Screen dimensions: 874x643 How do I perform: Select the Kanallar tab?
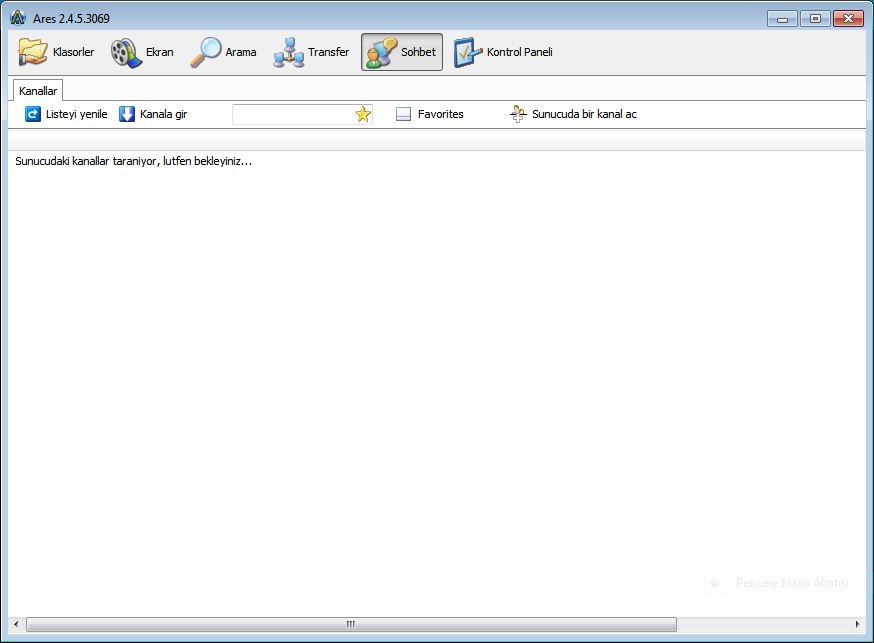pyautogui.click(x=38, y=91)
